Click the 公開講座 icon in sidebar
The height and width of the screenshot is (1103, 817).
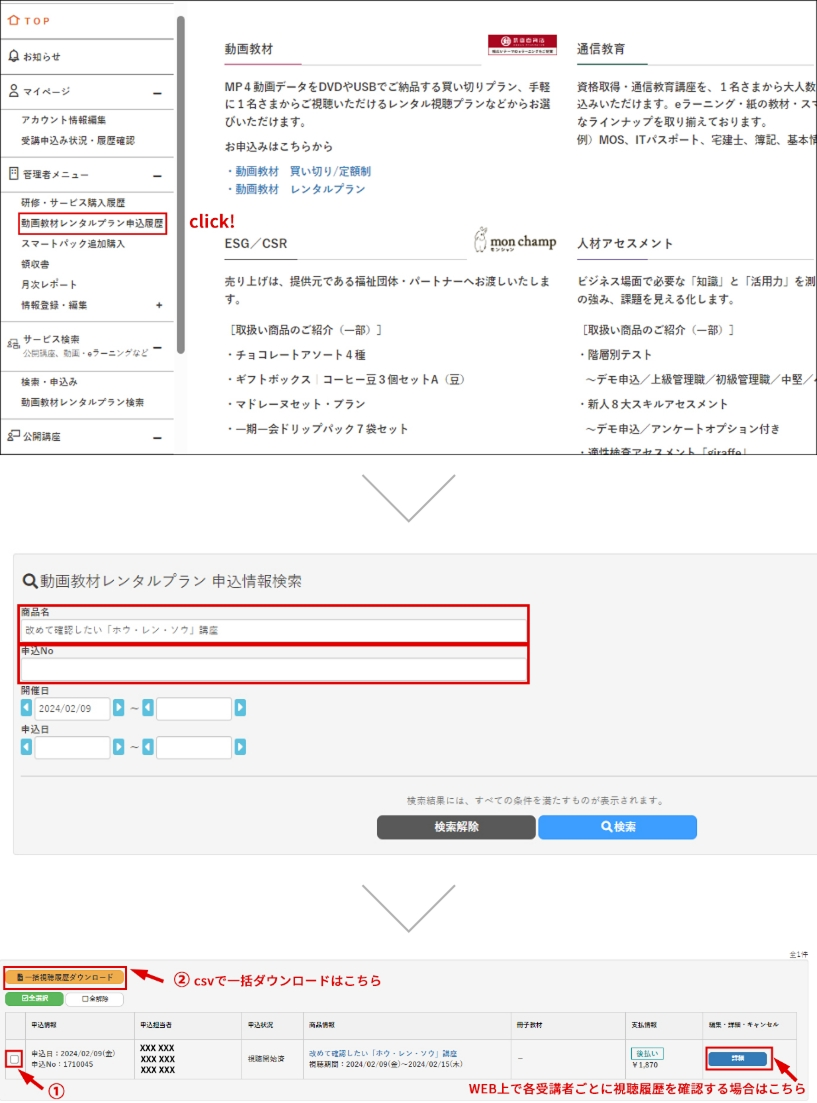tap(13, 437)
